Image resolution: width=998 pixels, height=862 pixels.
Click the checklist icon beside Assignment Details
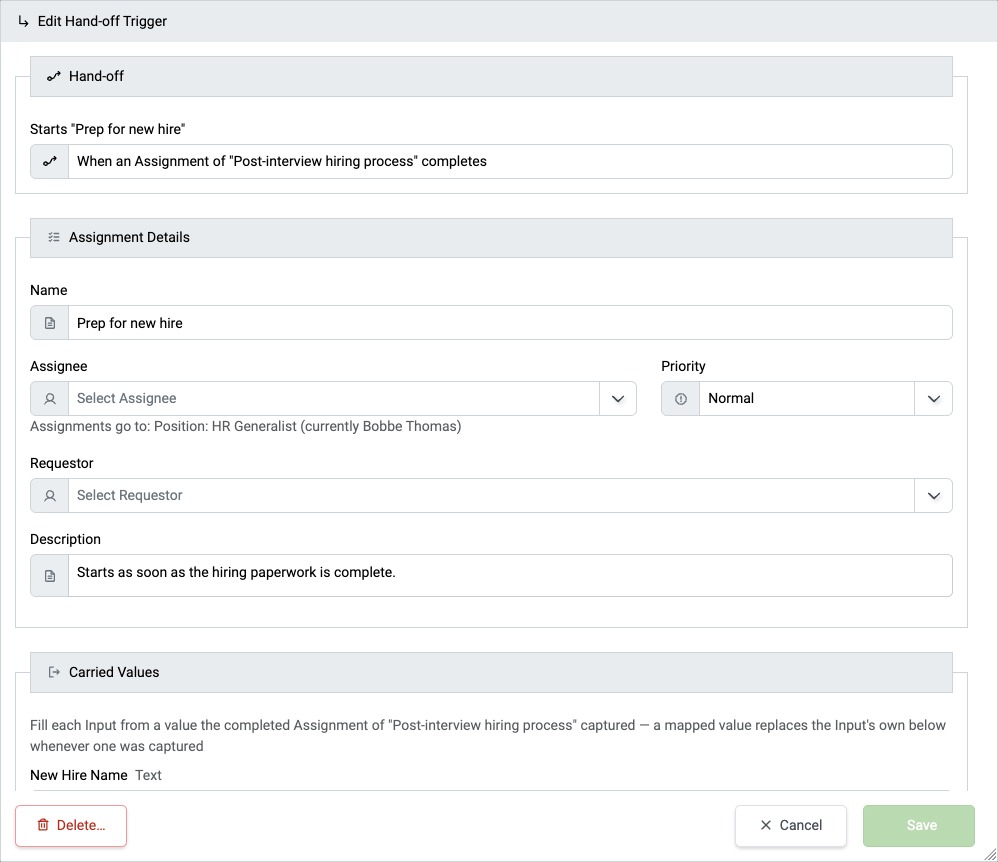53,237
